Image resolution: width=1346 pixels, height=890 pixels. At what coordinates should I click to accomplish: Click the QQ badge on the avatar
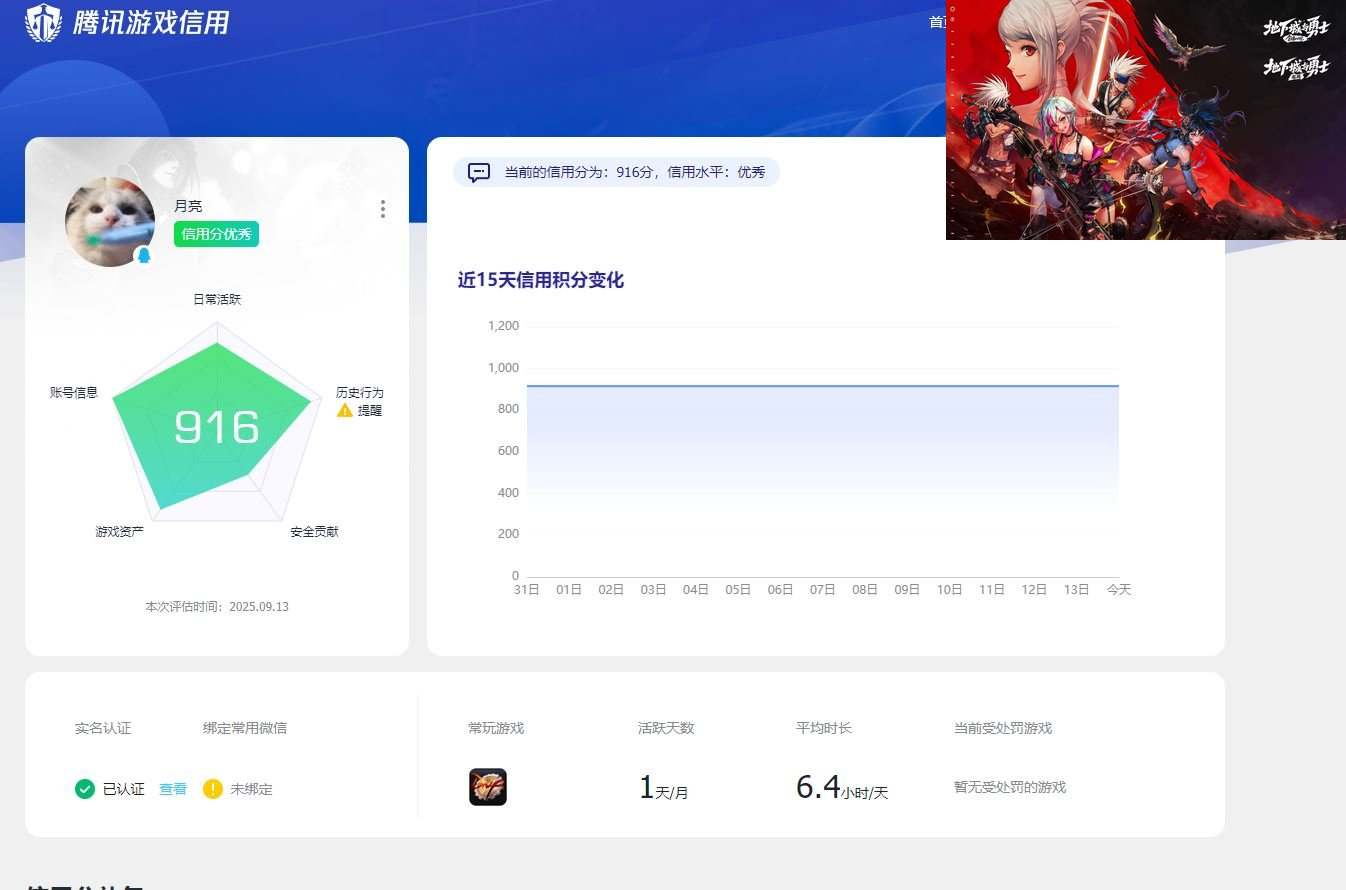144,256
